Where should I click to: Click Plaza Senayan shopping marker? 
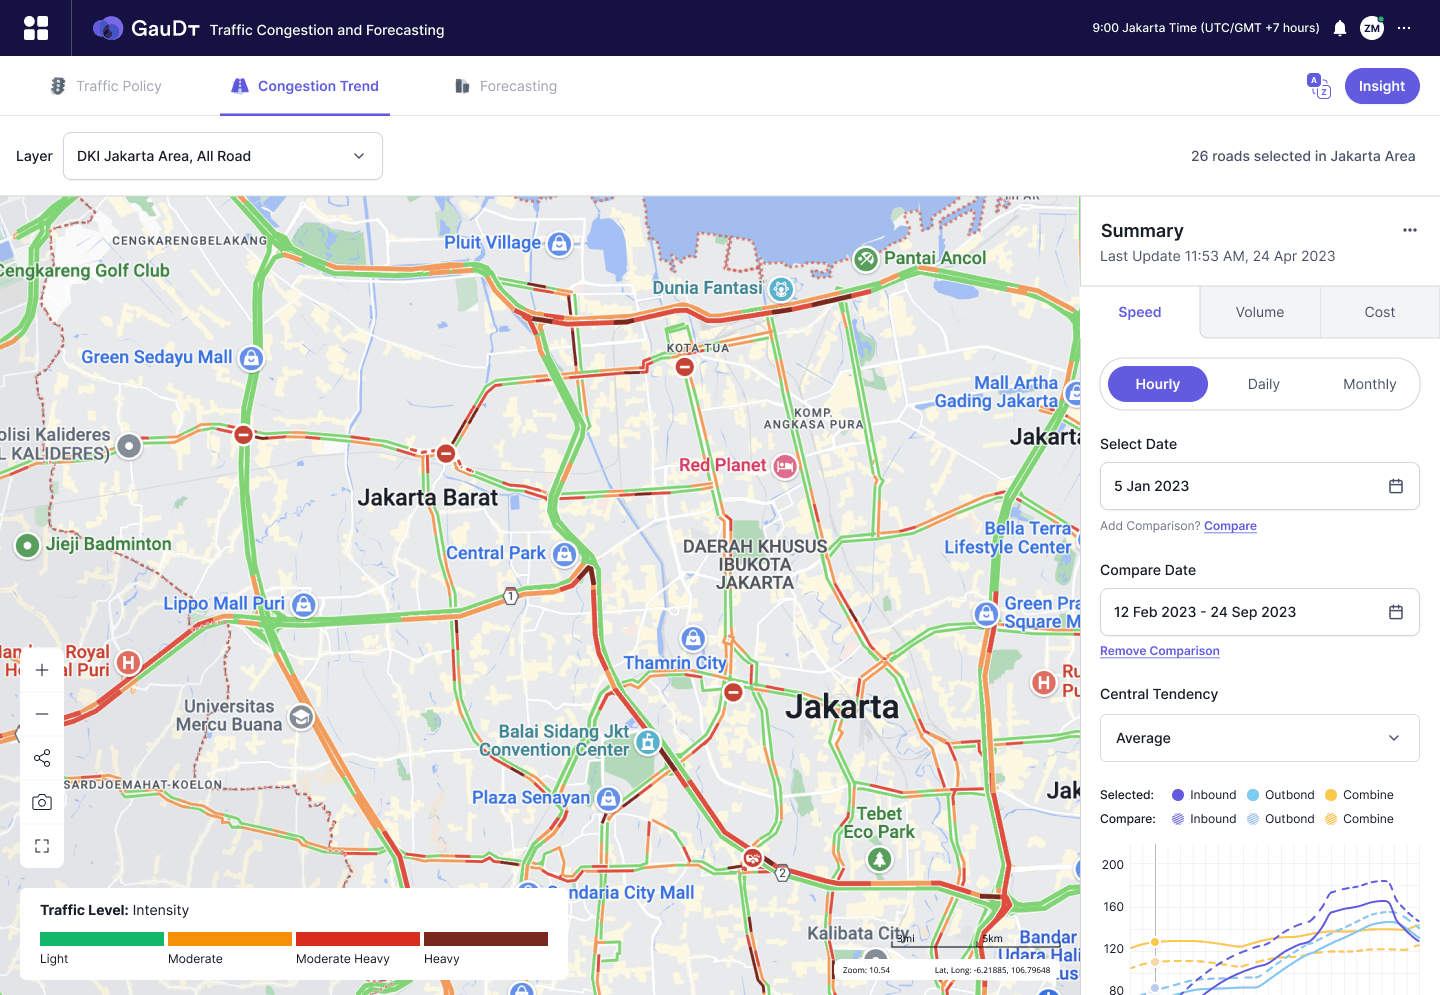608,798
